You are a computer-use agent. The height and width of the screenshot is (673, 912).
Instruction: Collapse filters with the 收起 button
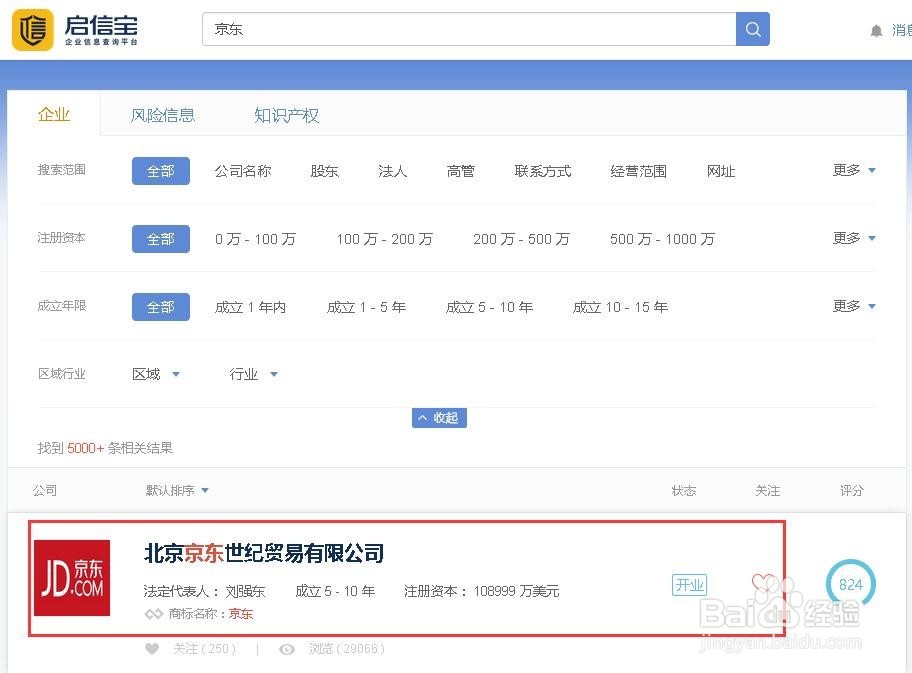439,418
